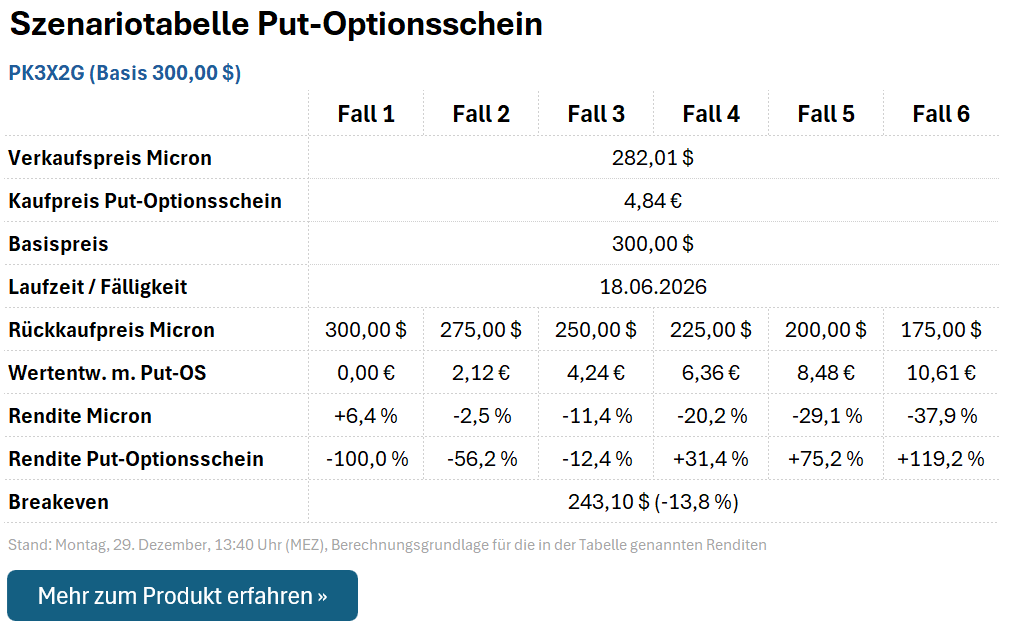Click the 18.06.2026 maturity date

[x=655, y=286]
